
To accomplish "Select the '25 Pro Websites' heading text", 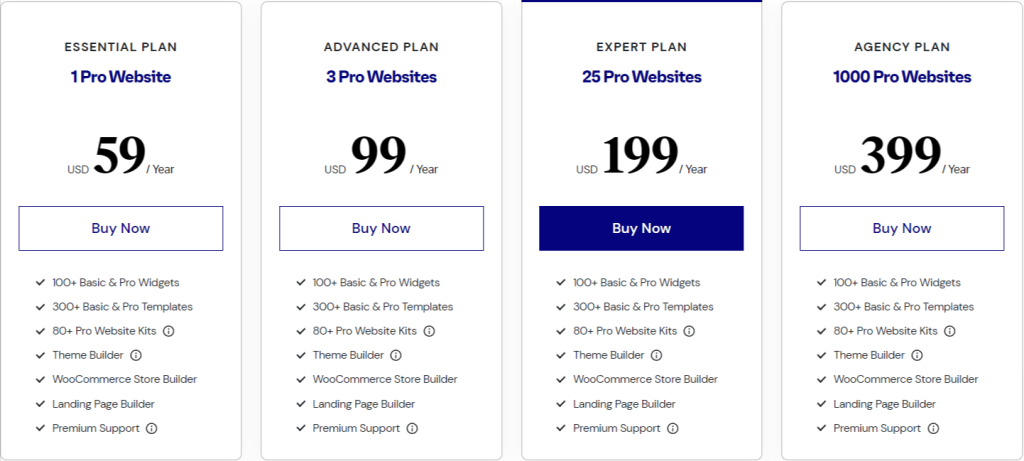I will point(641,77).
